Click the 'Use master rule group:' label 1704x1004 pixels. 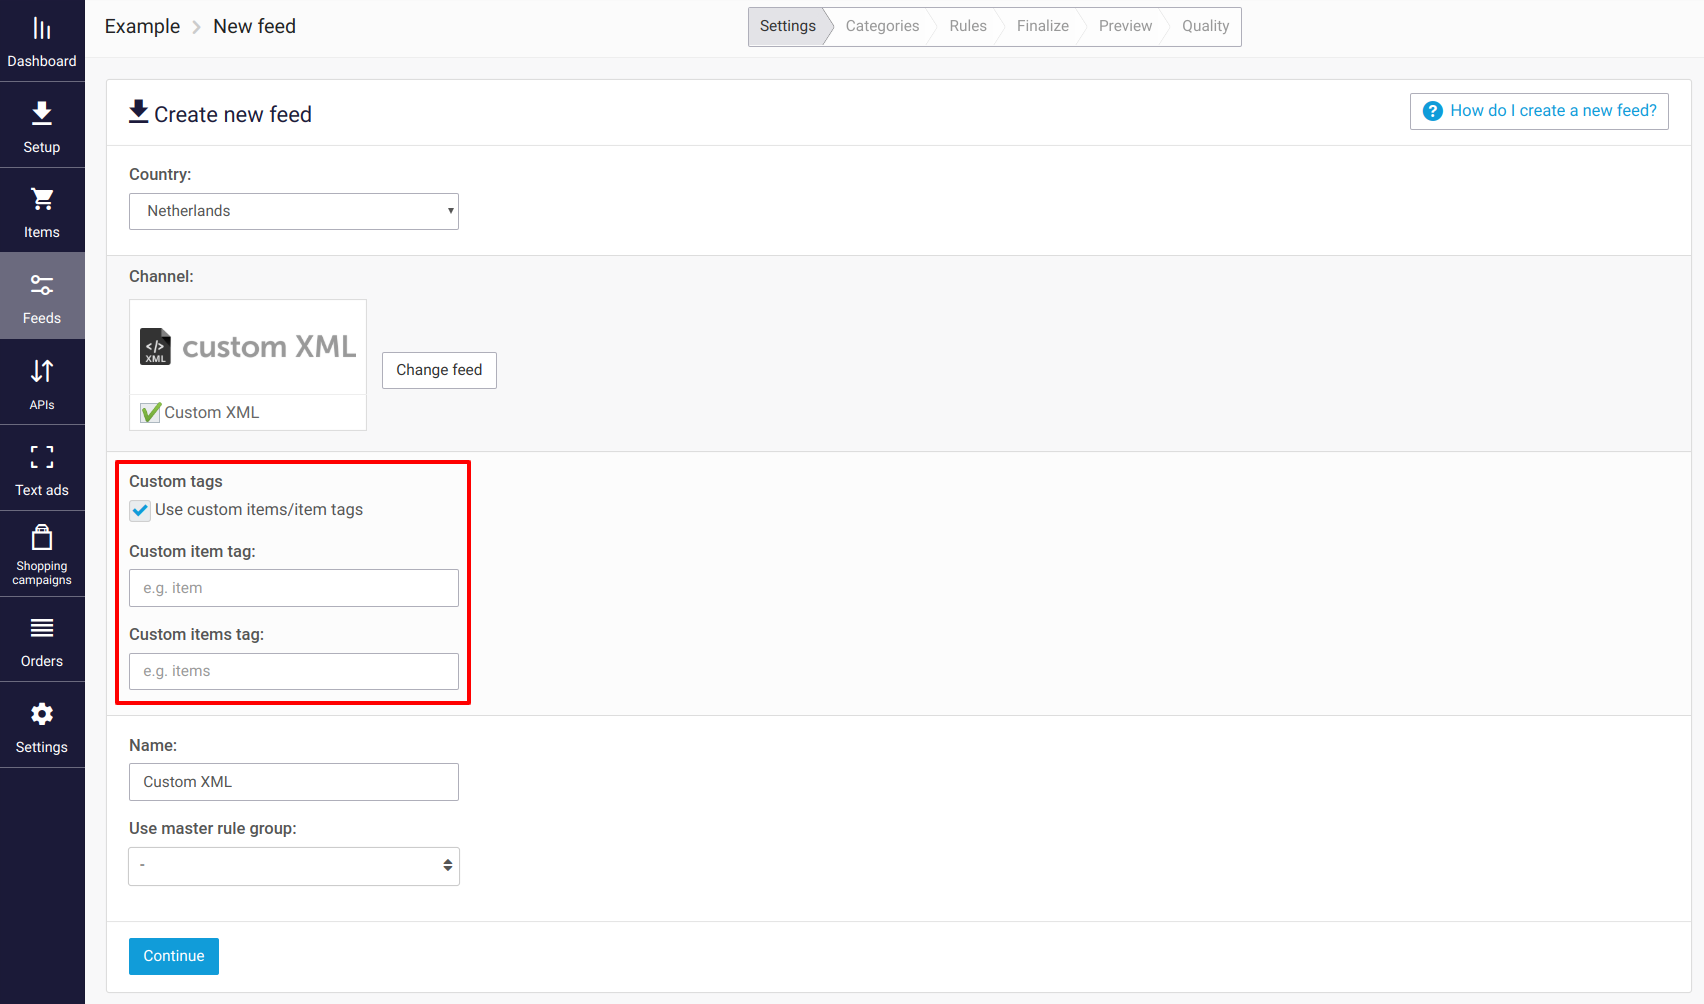point(213,828)
